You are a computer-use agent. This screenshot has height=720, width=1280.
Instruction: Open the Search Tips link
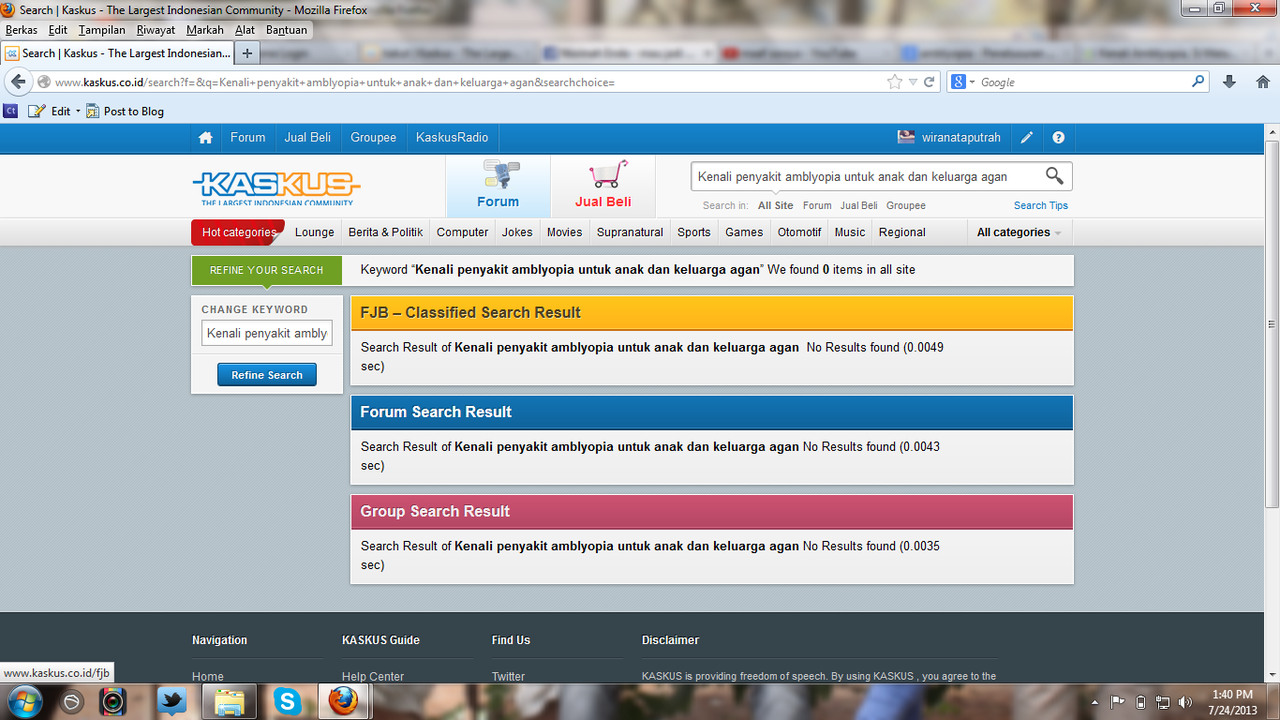[x=1041, y=205]
